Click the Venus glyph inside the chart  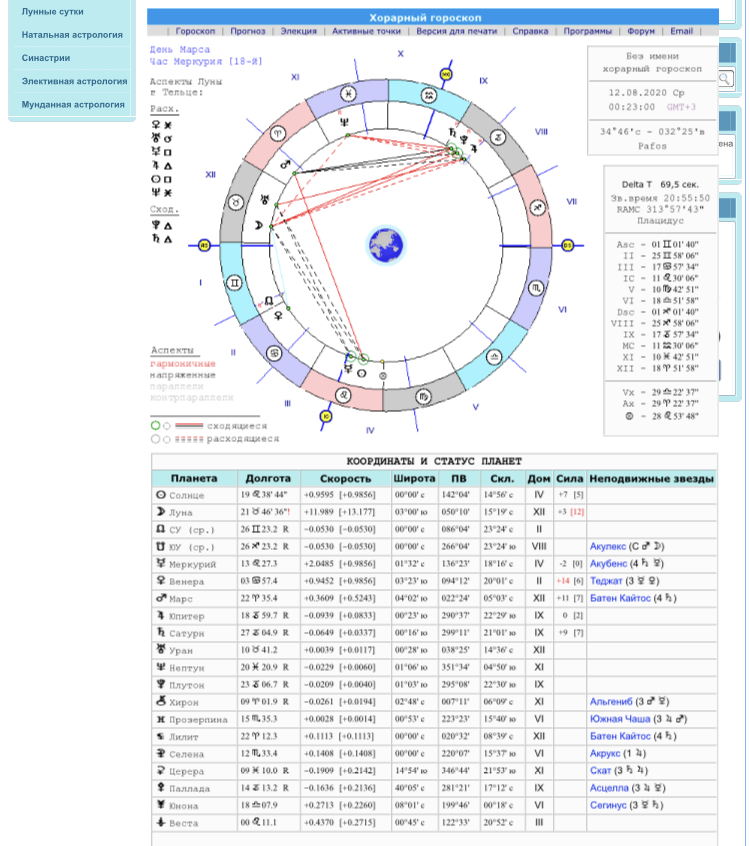(278, 316)
